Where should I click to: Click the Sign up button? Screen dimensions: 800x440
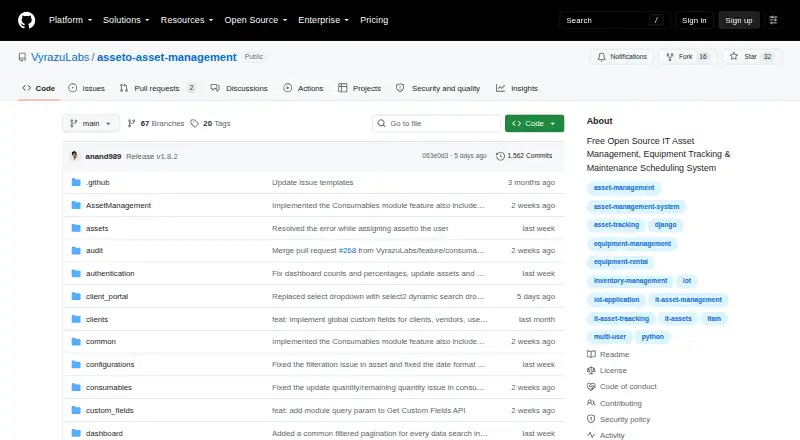[x=739, y=20]
